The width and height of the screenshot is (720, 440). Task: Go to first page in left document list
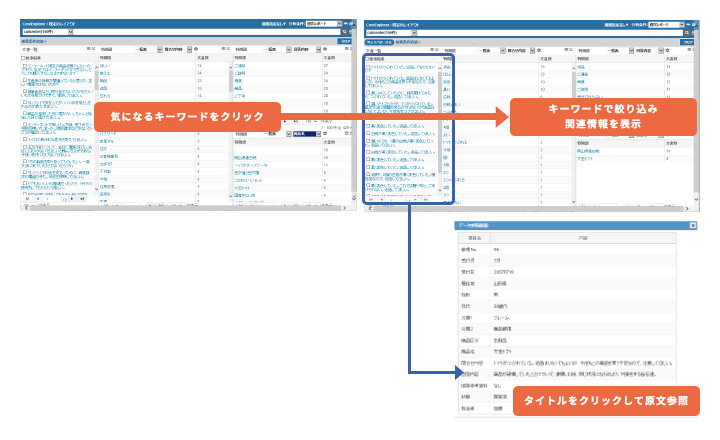tap(27, 200)
